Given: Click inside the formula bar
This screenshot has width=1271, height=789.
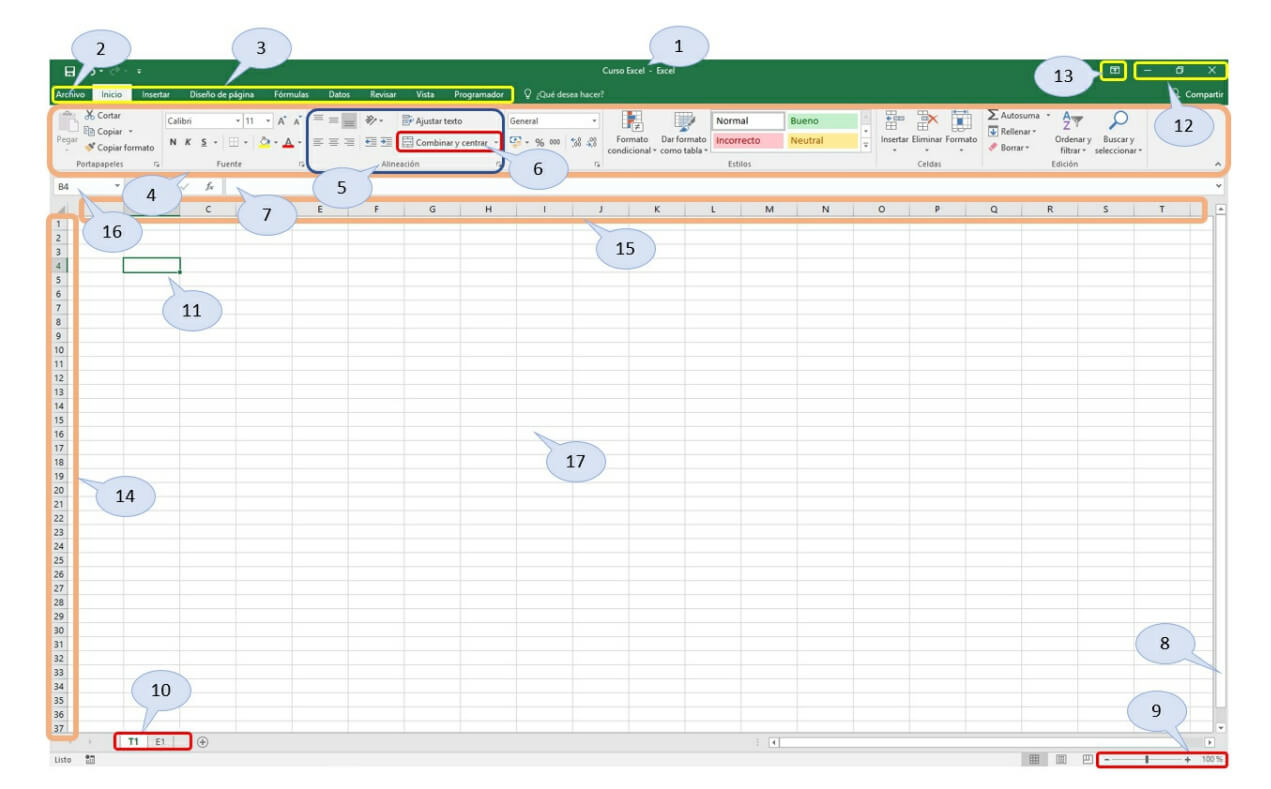Looking at the screenshot, I should (350, 185).
